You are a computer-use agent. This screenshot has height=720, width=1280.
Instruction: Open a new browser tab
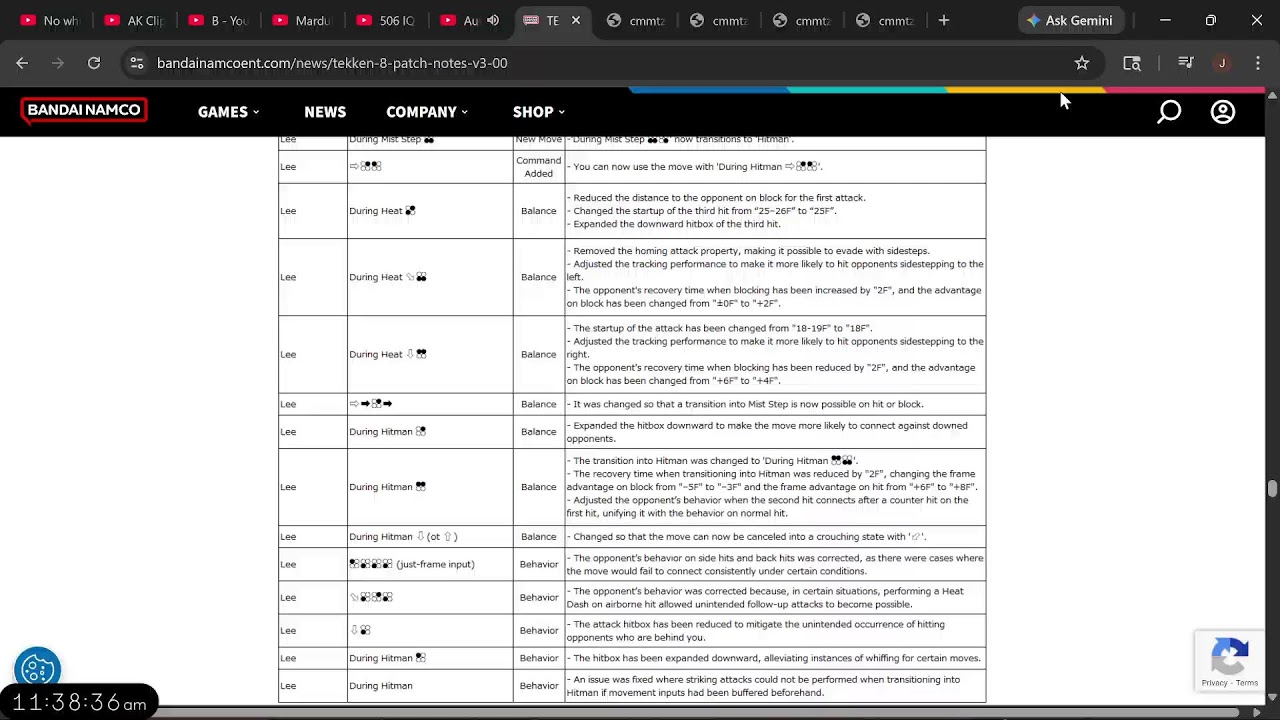944,20
